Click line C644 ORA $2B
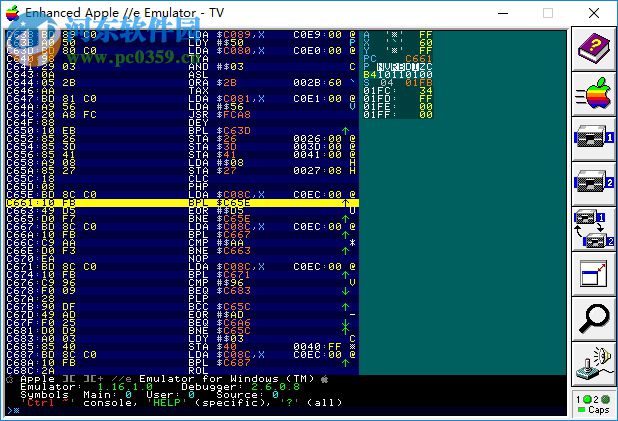 [x=182, y=83]
